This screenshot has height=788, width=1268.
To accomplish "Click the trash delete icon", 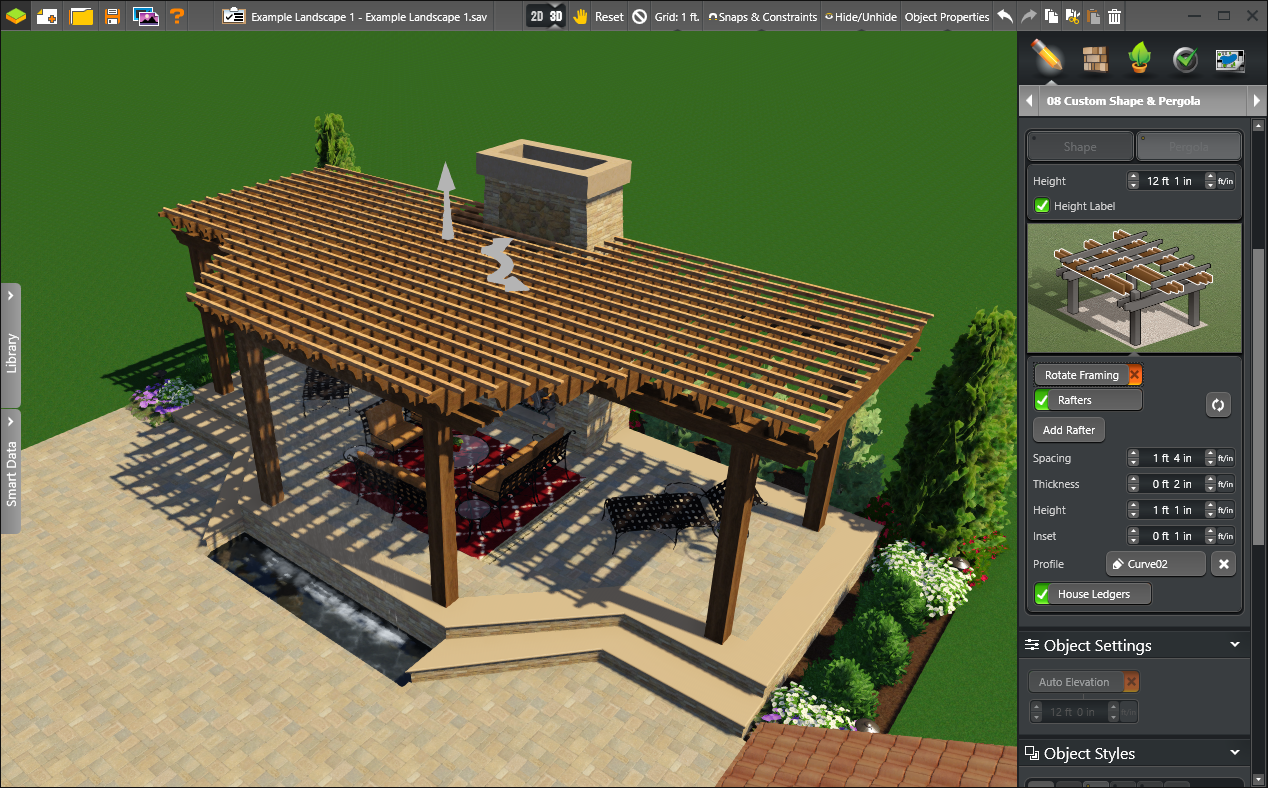I will [1114, 16].
